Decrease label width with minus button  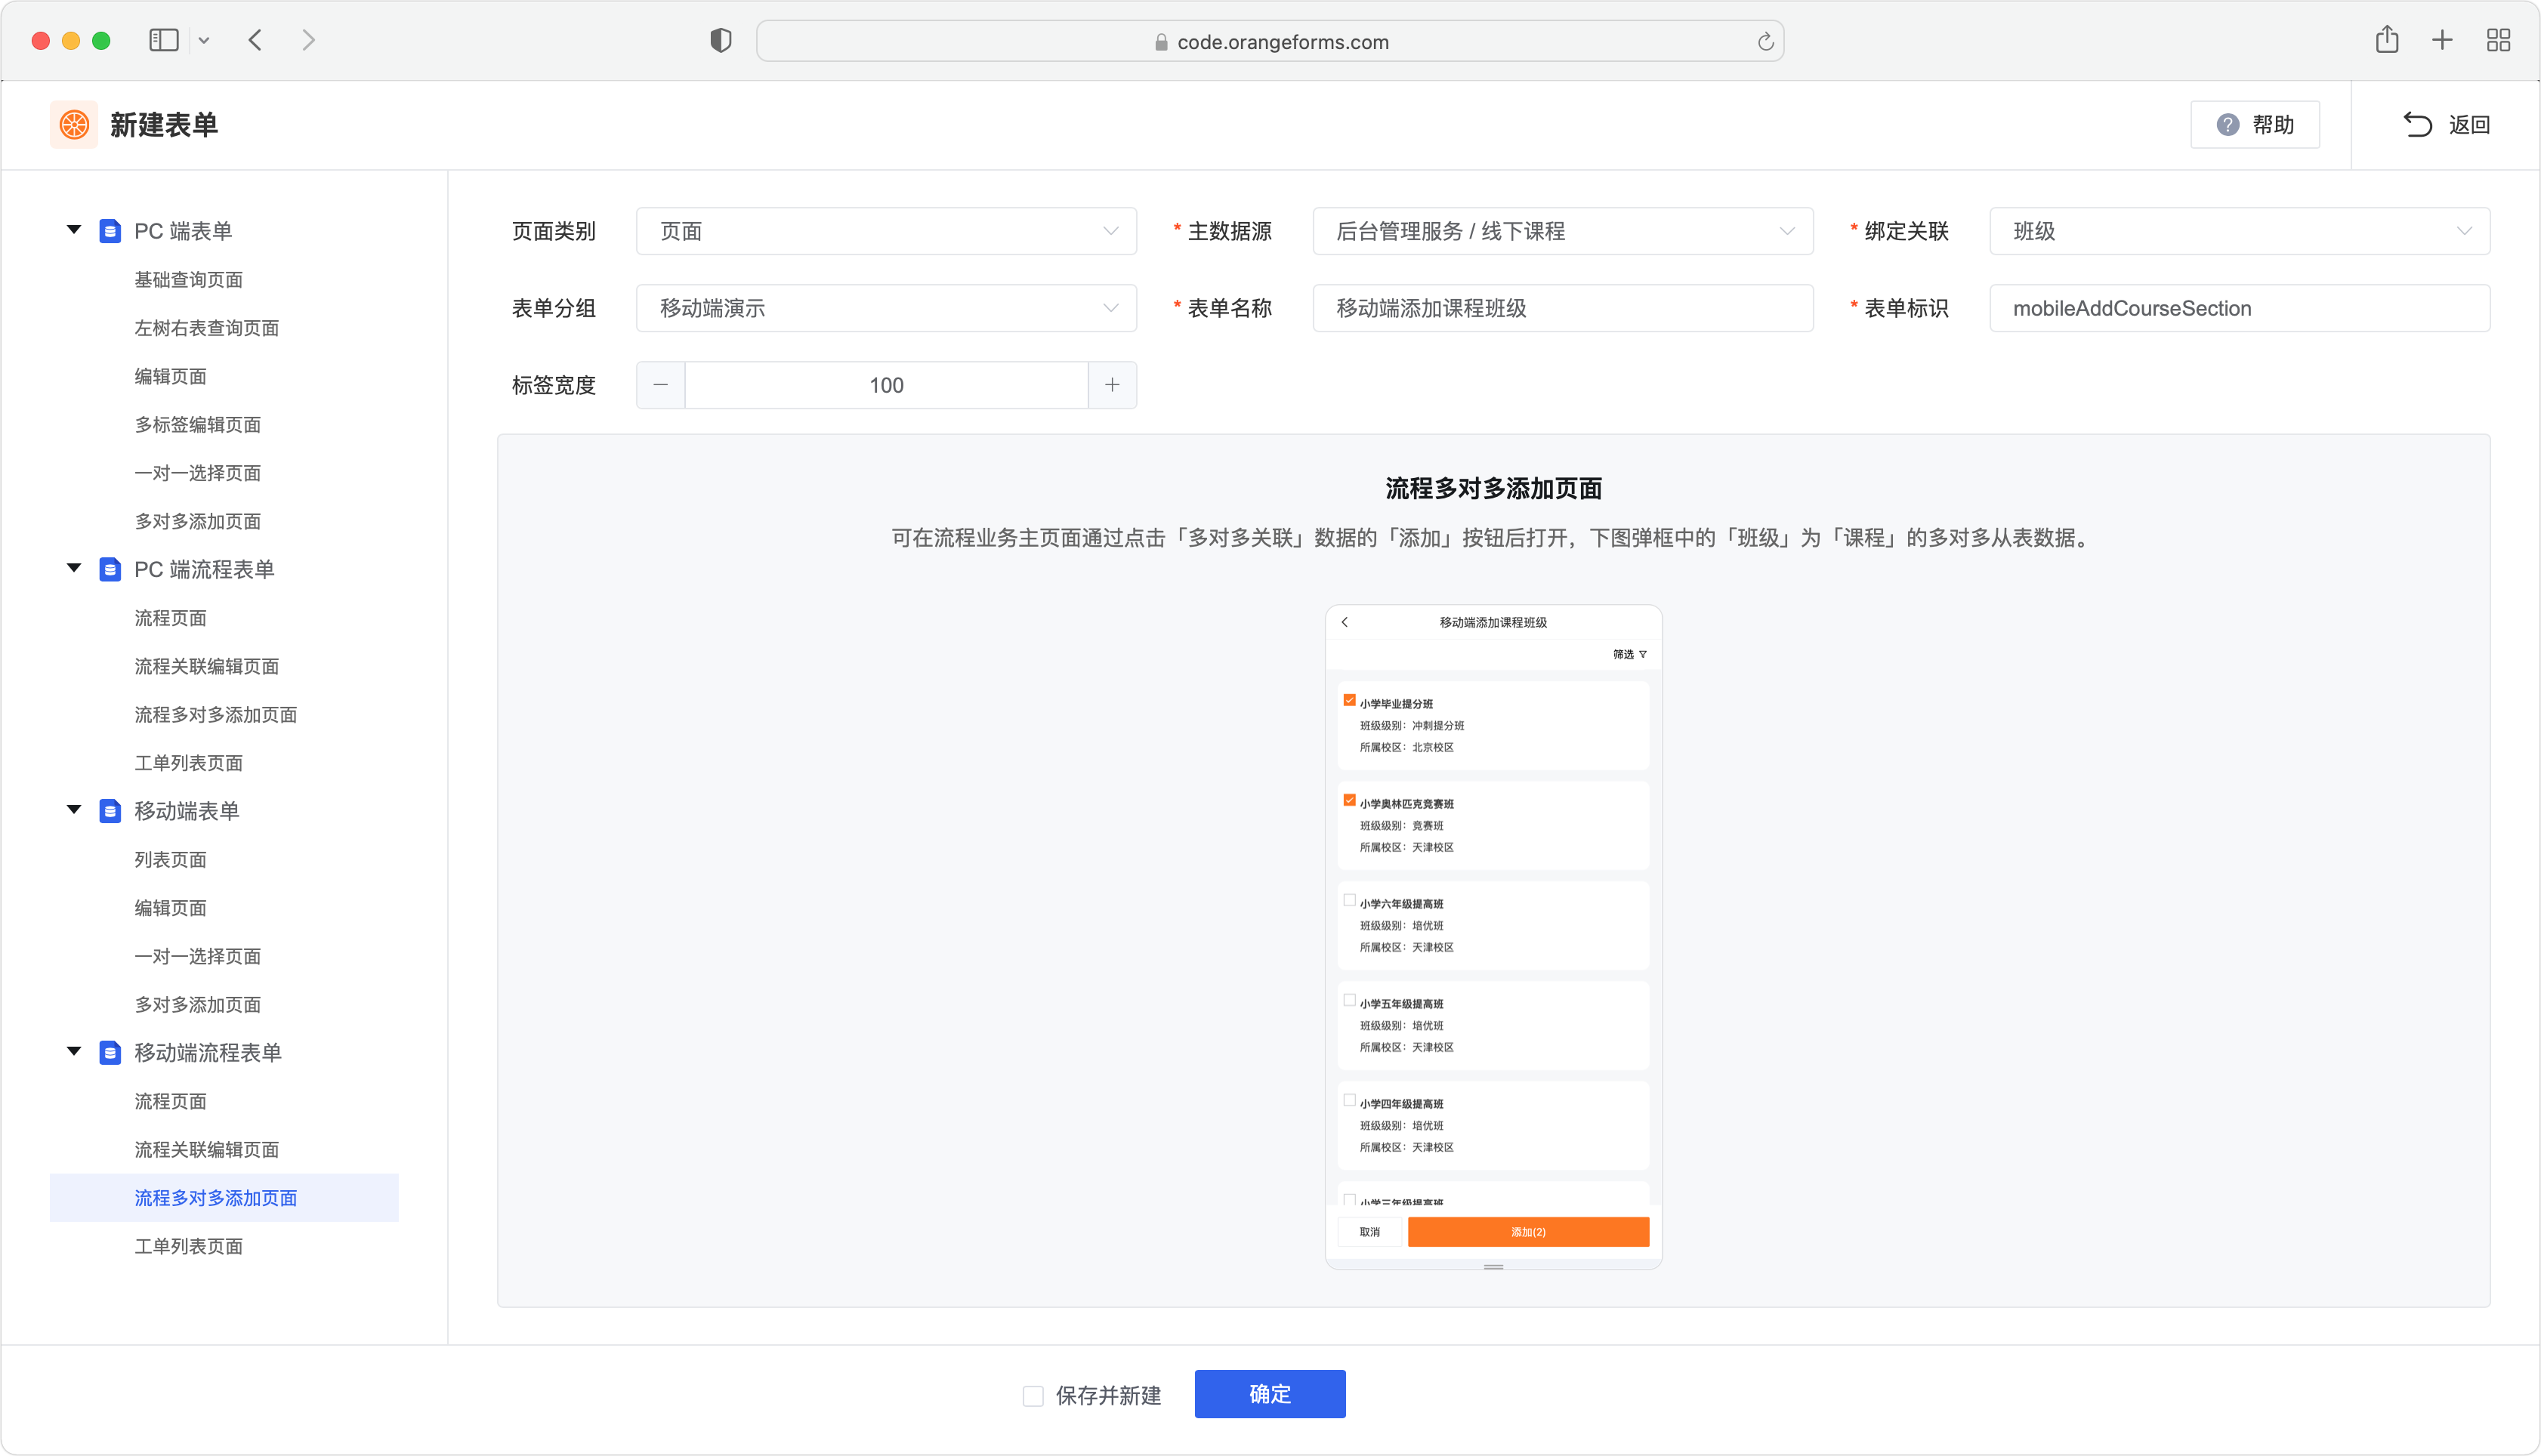660,385
